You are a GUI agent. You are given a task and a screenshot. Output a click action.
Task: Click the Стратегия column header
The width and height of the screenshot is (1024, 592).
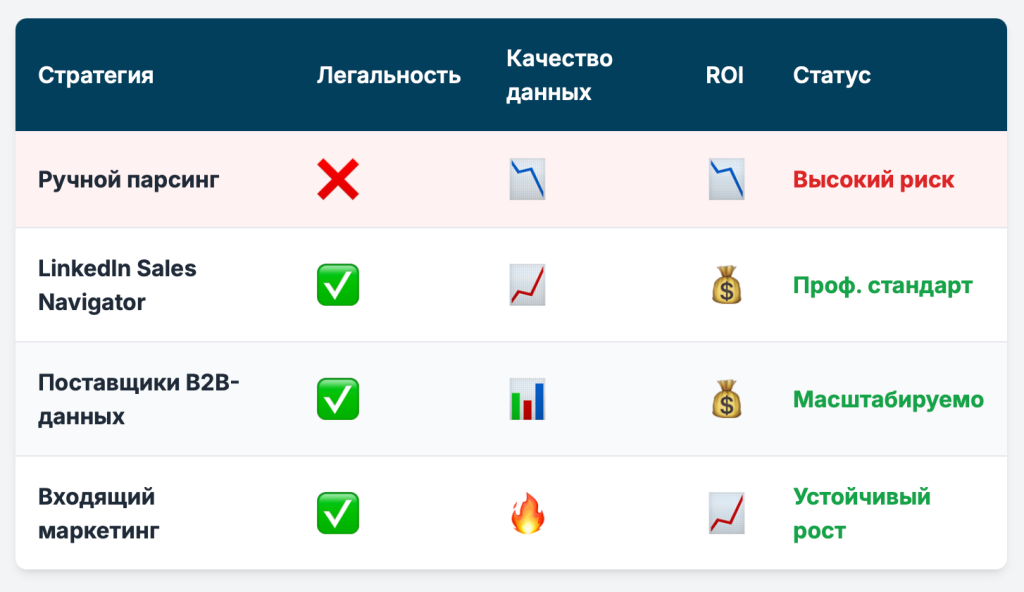[96, 75]
